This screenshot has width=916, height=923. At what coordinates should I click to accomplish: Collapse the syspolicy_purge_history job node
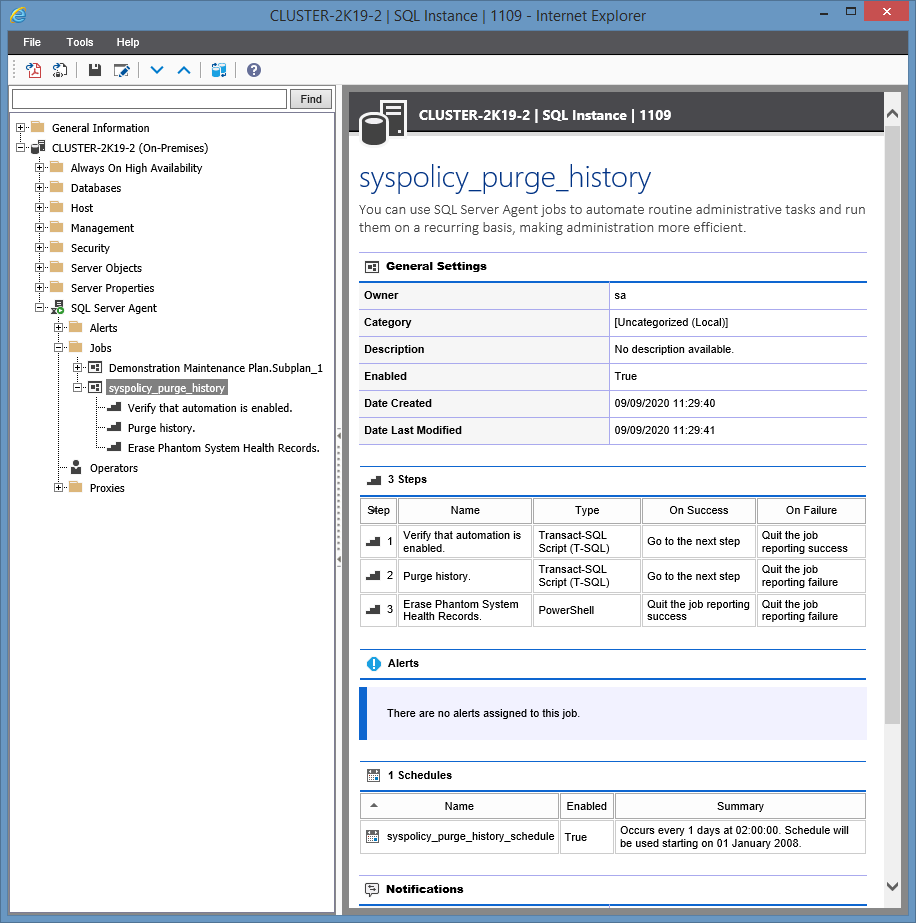[78, 388]
